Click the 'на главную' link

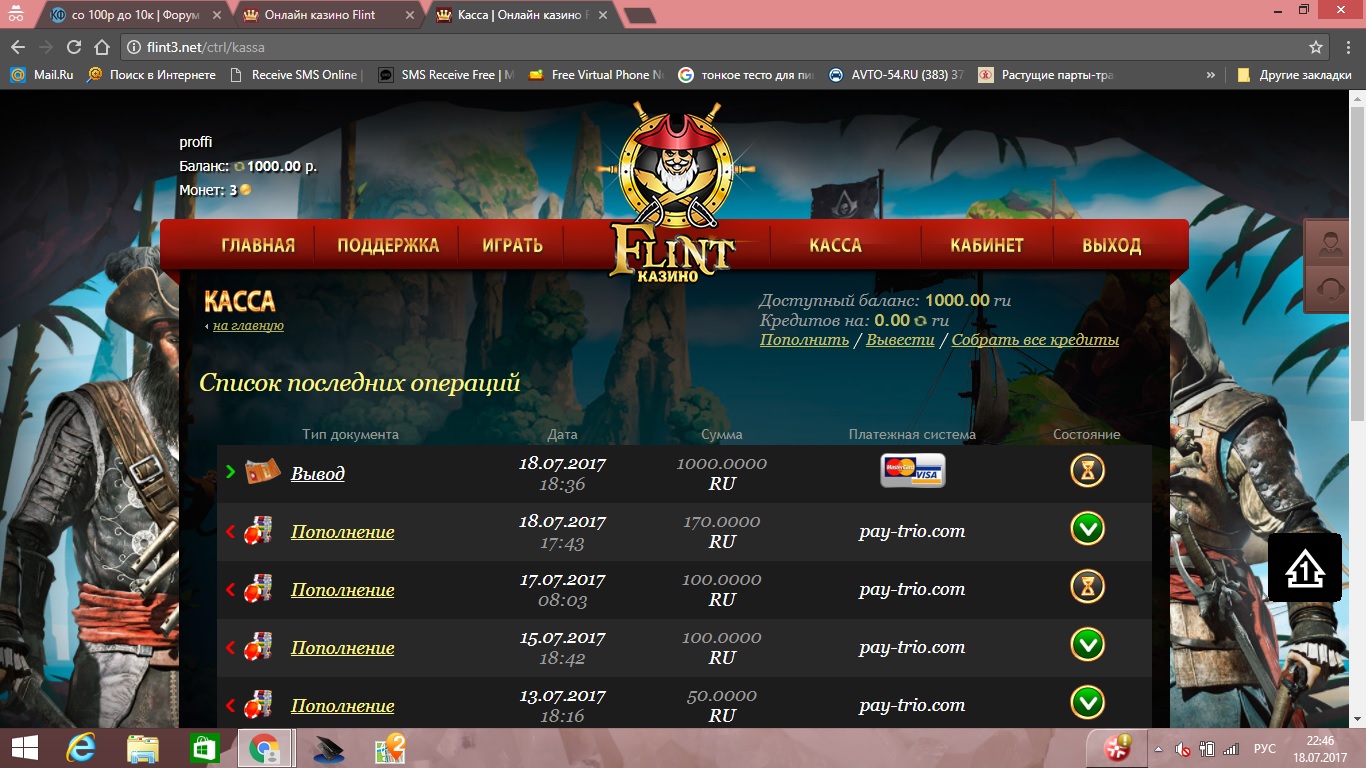point(248,326)
